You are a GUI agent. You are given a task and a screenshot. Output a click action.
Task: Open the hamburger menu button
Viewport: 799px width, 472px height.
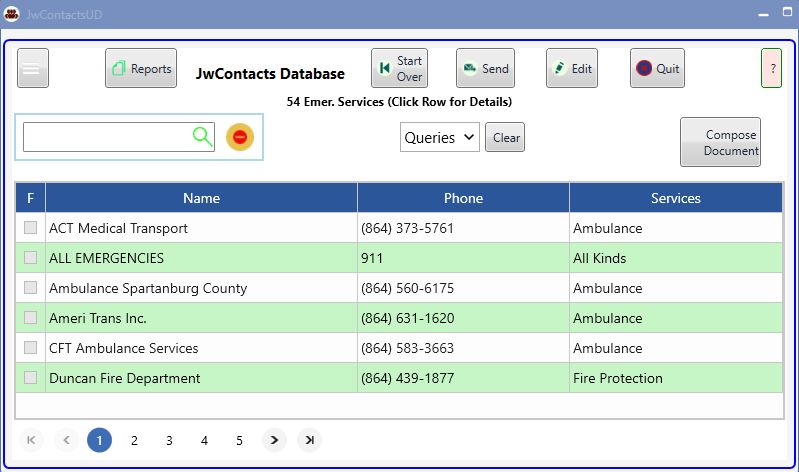click(x=33, y=68)
